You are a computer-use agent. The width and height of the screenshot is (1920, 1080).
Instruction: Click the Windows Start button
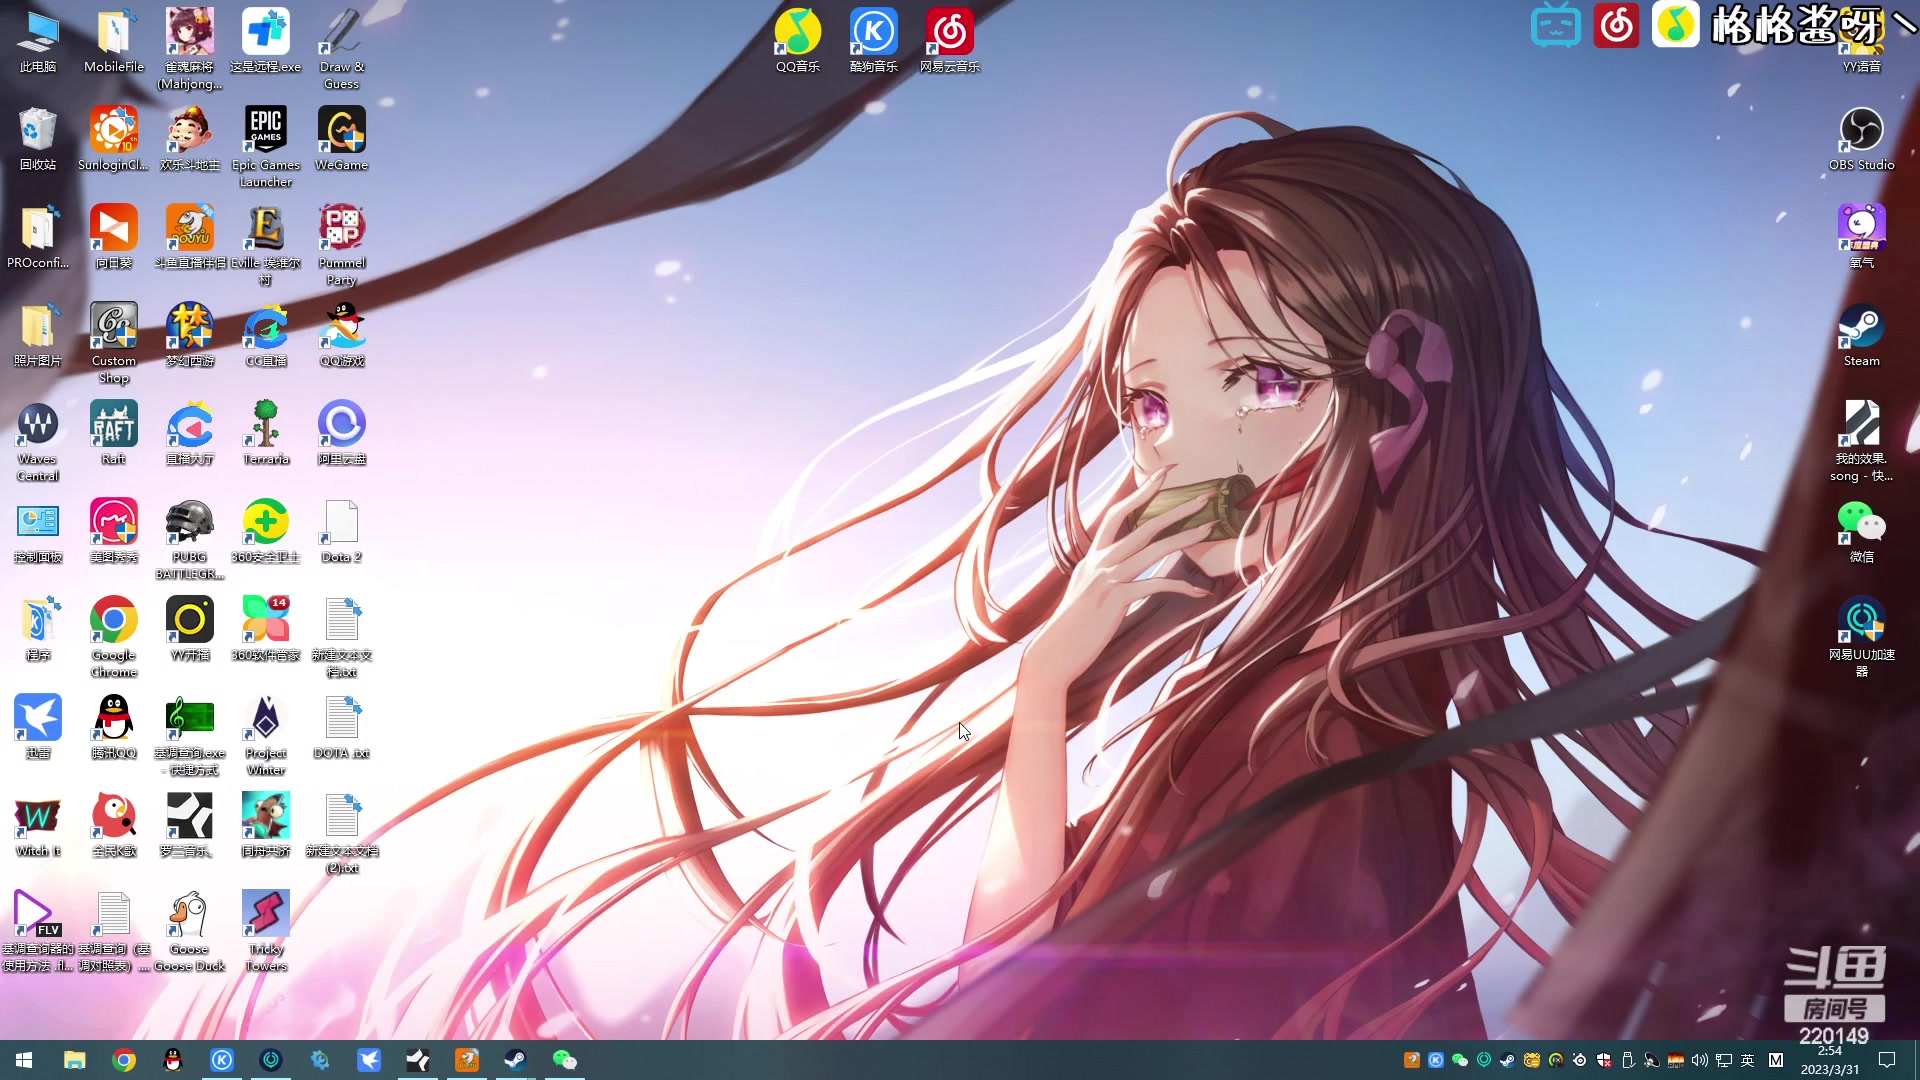[24, 1060]
